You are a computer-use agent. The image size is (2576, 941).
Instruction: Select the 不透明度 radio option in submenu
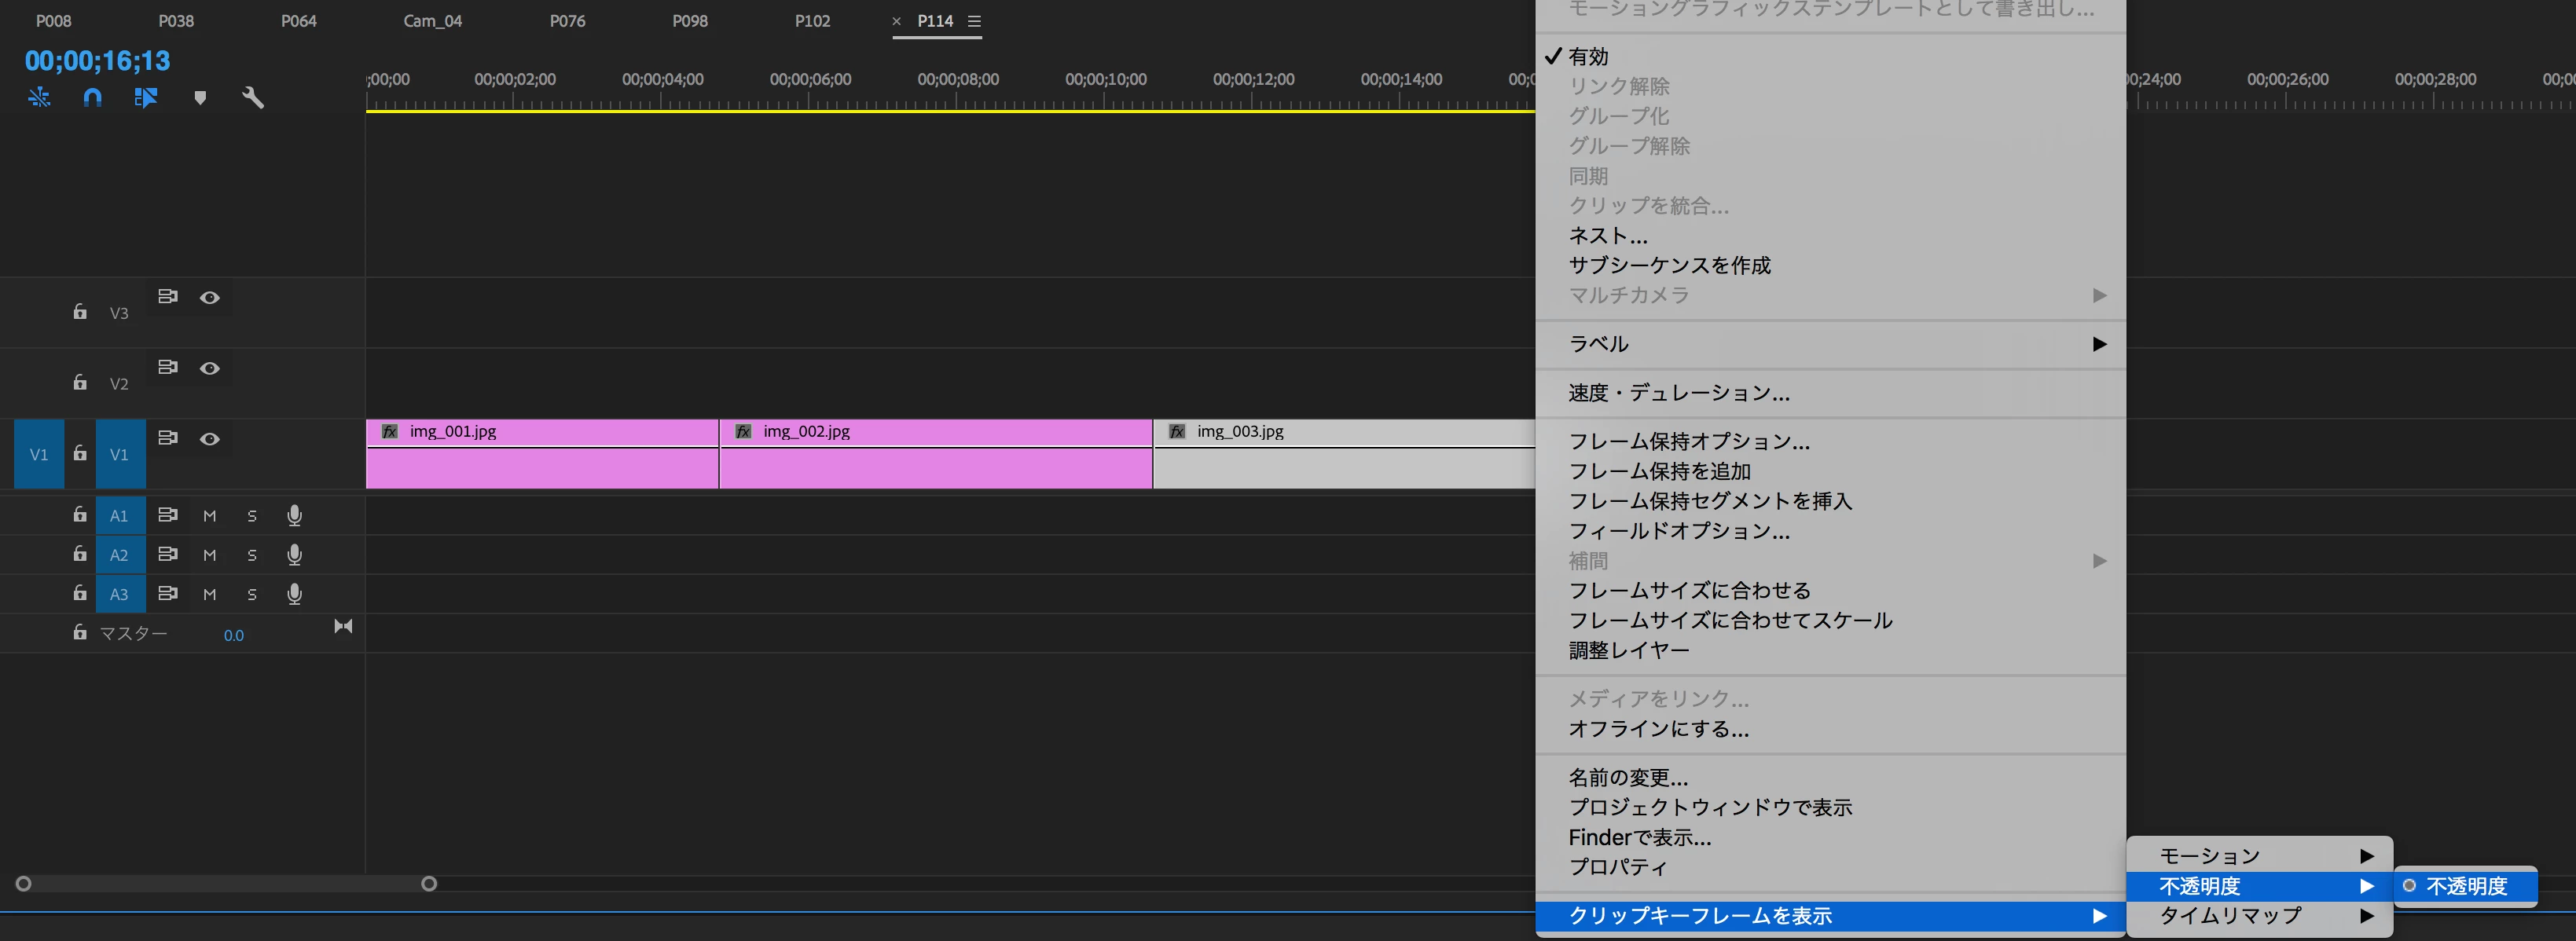(x=2465, y=886)
